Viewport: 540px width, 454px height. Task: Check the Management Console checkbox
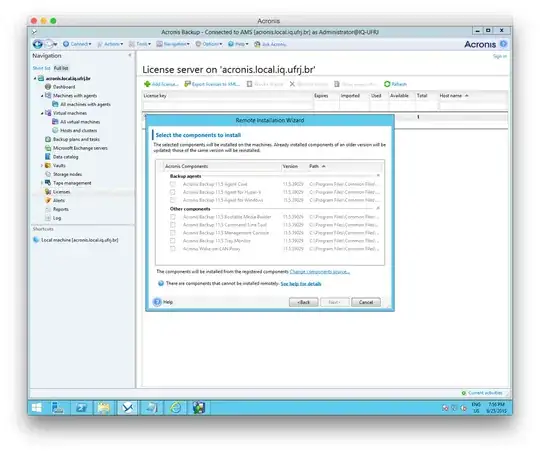pos(173,233)
